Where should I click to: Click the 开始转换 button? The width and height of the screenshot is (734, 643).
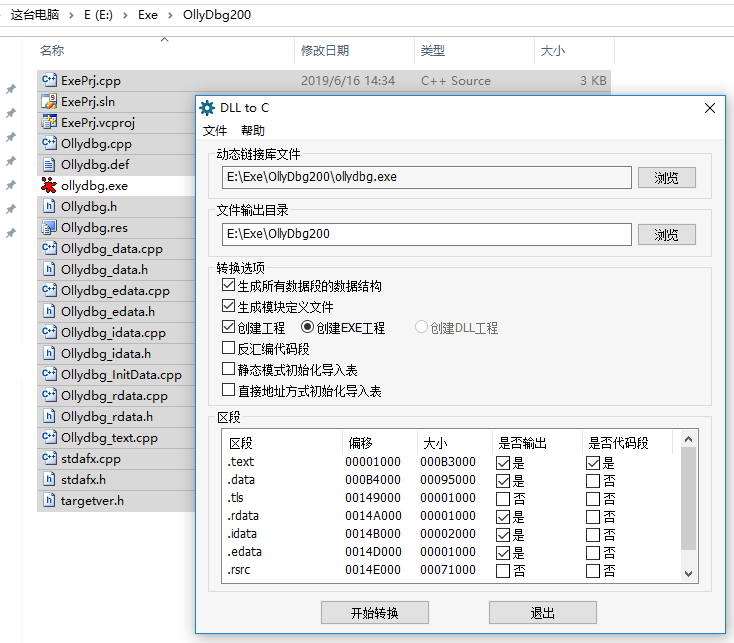coord(374,613)
